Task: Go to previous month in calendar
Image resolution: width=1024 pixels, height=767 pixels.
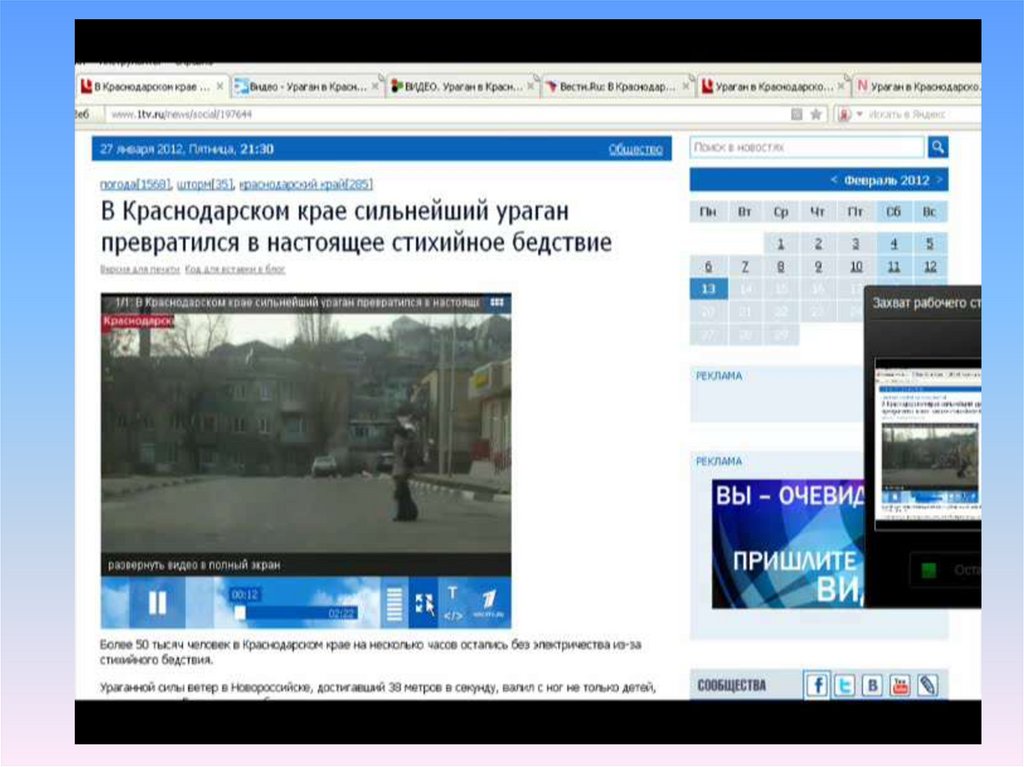Action: tap(833, 180)
